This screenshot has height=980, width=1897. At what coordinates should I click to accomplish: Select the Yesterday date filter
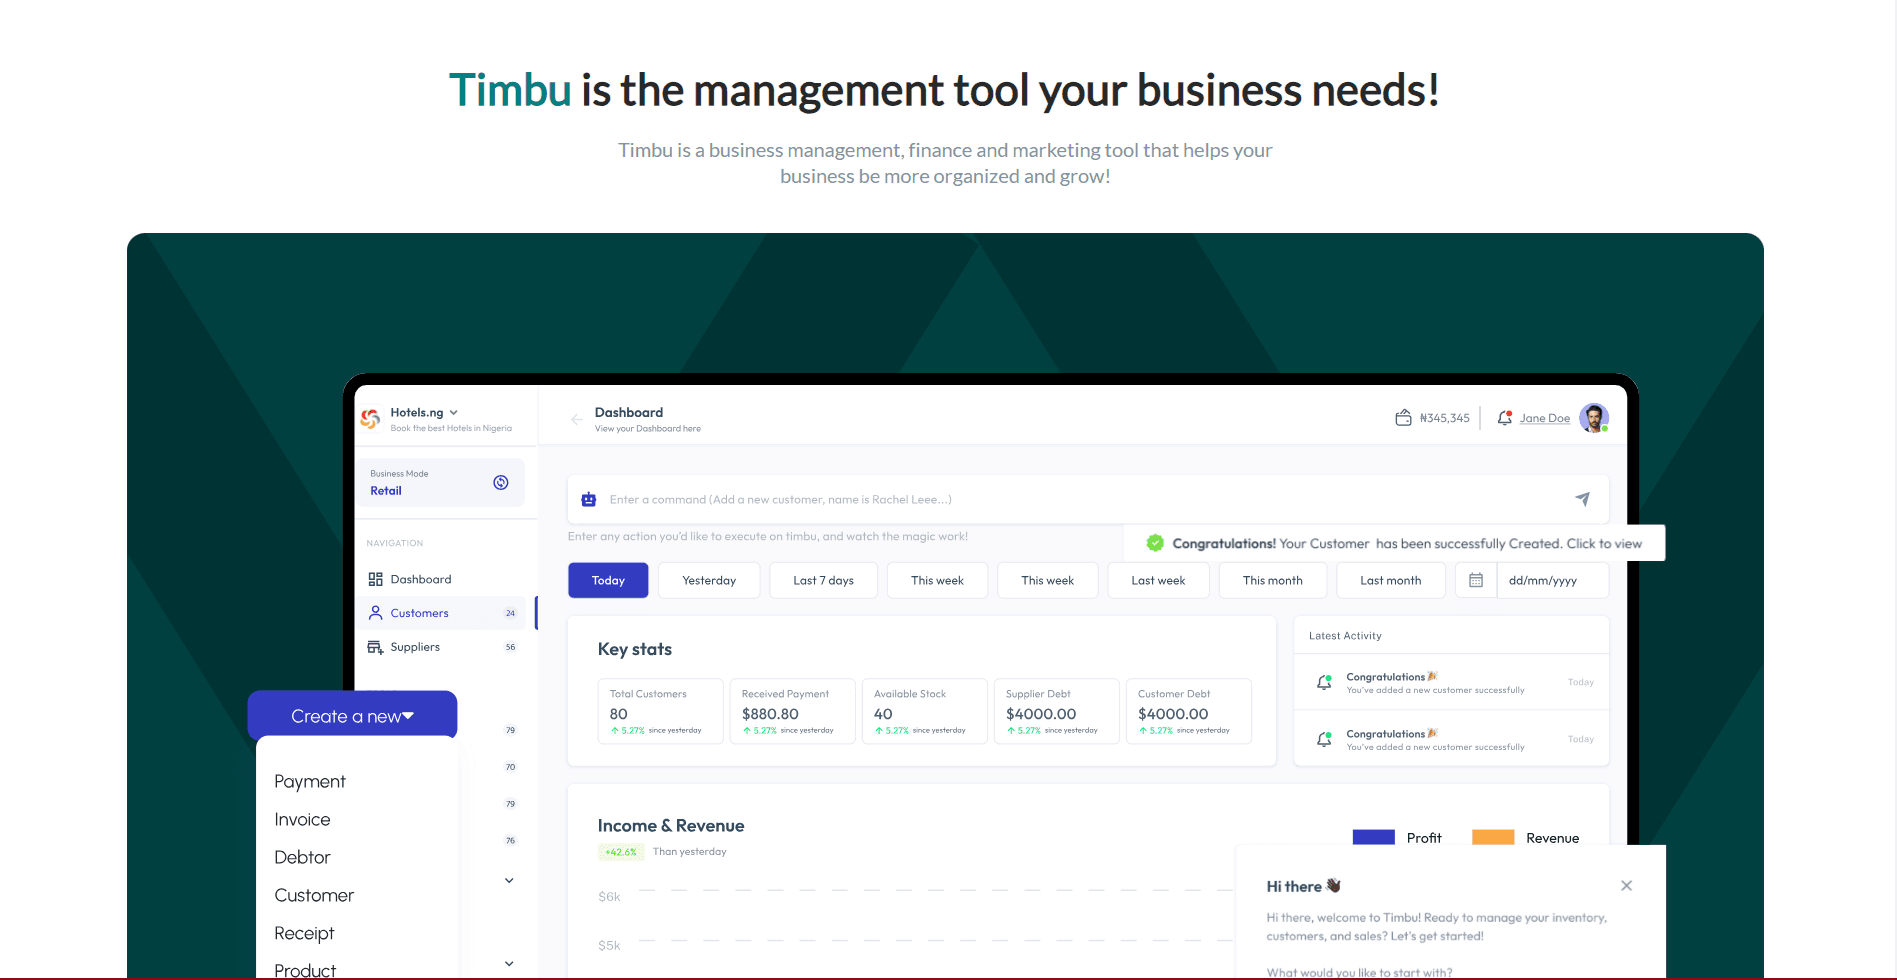pyautogui.click(x=709, y=580)
